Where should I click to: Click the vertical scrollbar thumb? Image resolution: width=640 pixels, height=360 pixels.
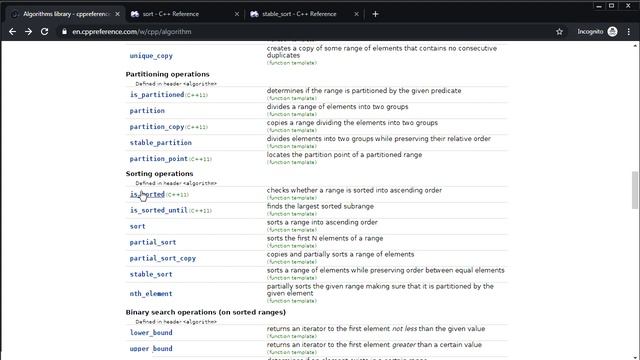point(635,190)
